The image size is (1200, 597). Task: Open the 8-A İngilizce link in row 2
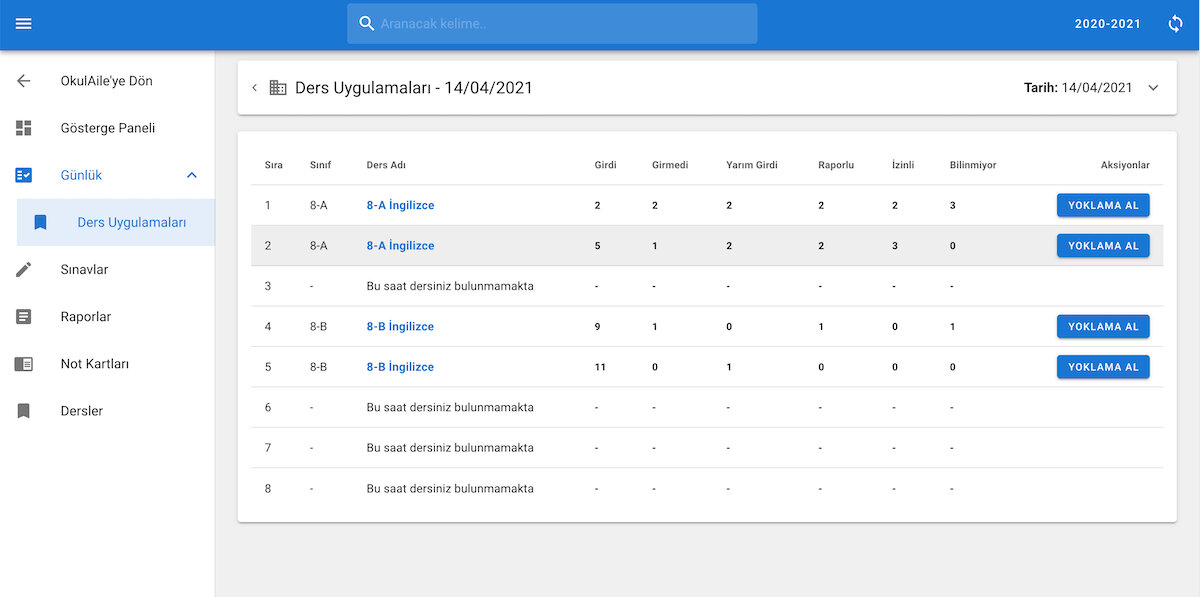tap(400, 245)
